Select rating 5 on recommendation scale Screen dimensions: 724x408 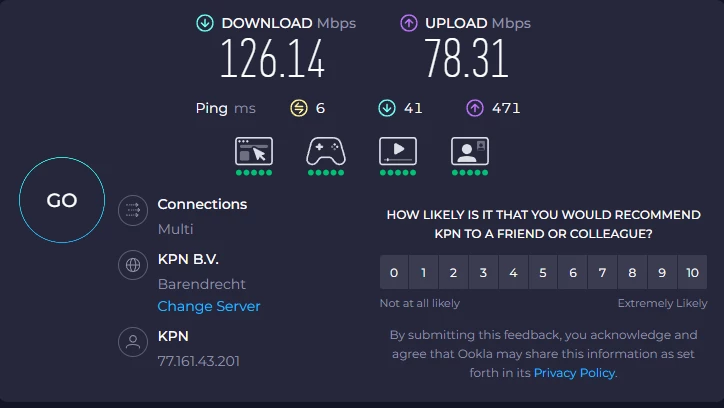click(x=543, y=272)
